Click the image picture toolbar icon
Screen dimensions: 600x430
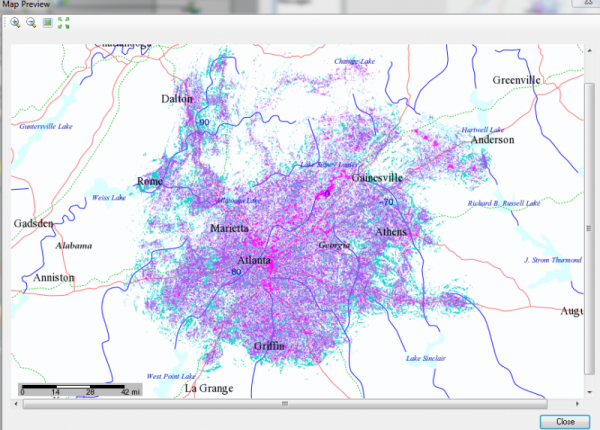47,23
